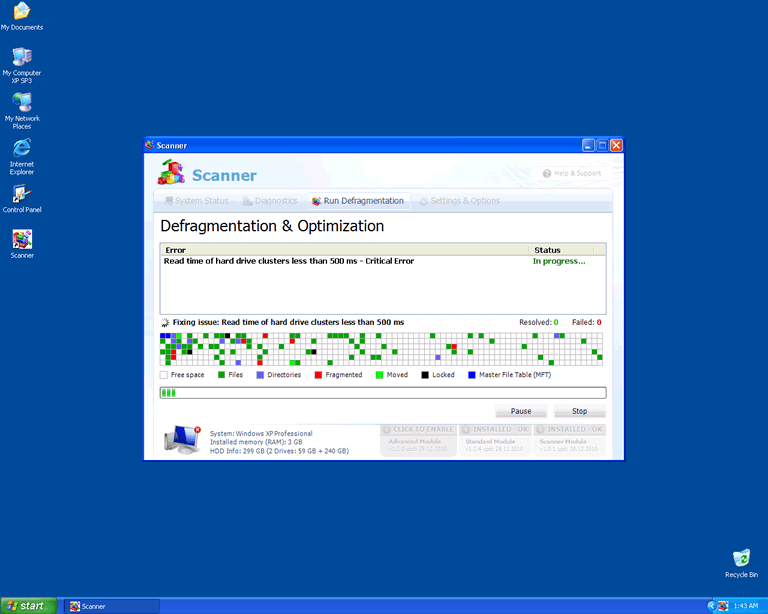The height and width of the screenshot is (614, 768).
Task: Click the computer error icon beside system info
Action: tap(182, 439)
